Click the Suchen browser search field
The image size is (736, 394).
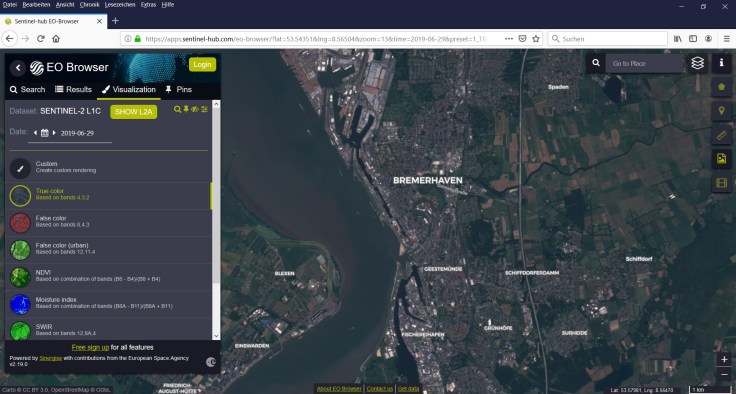(607, 39)
